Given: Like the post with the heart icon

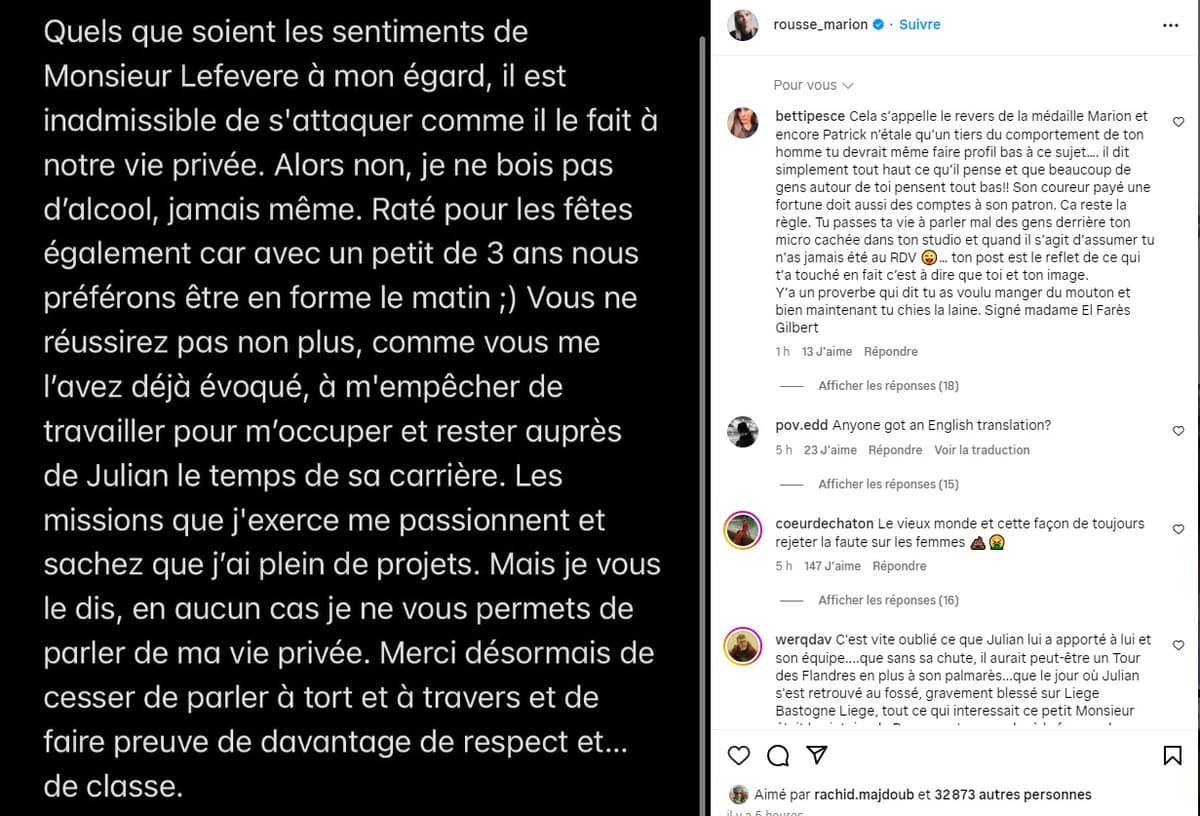Looking at the screenshot, I should tap(739, 756).
